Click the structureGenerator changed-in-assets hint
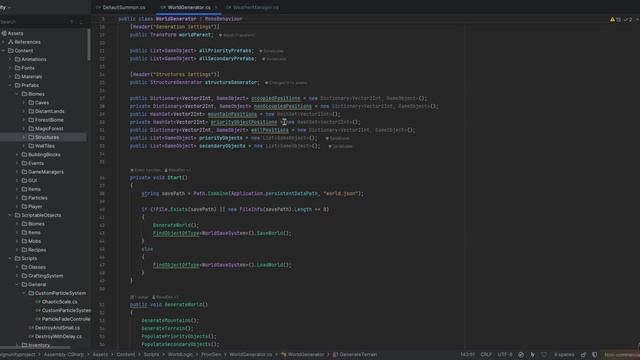This screenshot has height=360, width=640. point(286,83)
